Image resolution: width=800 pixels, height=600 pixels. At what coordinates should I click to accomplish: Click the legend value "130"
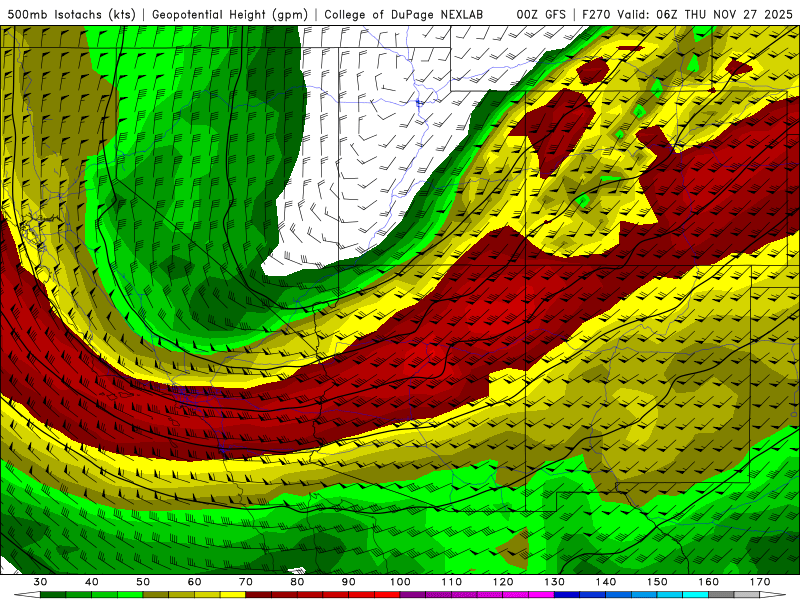point(555,582)
